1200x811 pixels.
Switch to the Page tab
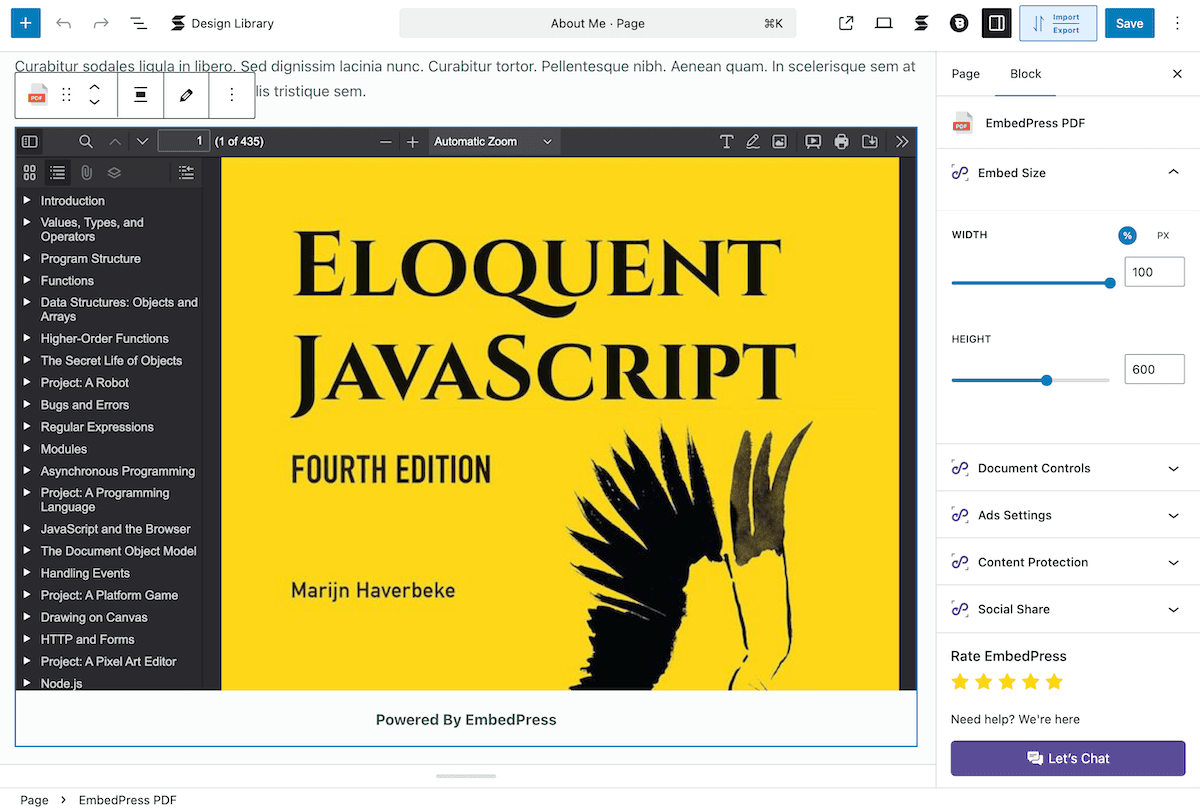click(965, 74)
